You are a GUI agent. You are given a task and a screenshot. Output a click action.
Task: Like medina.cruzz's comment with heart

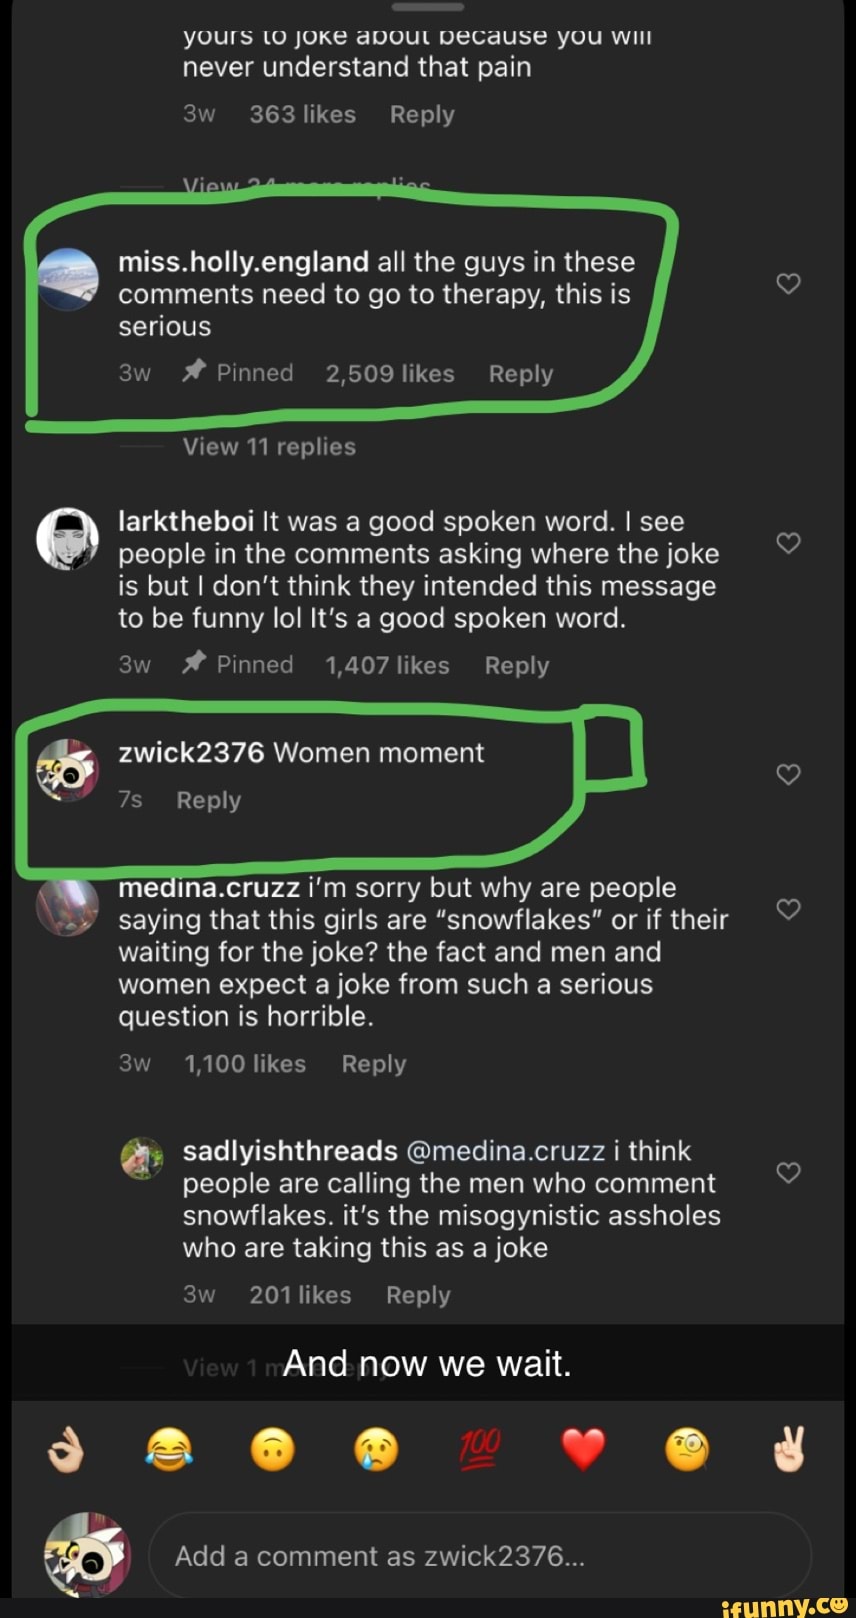789,909
